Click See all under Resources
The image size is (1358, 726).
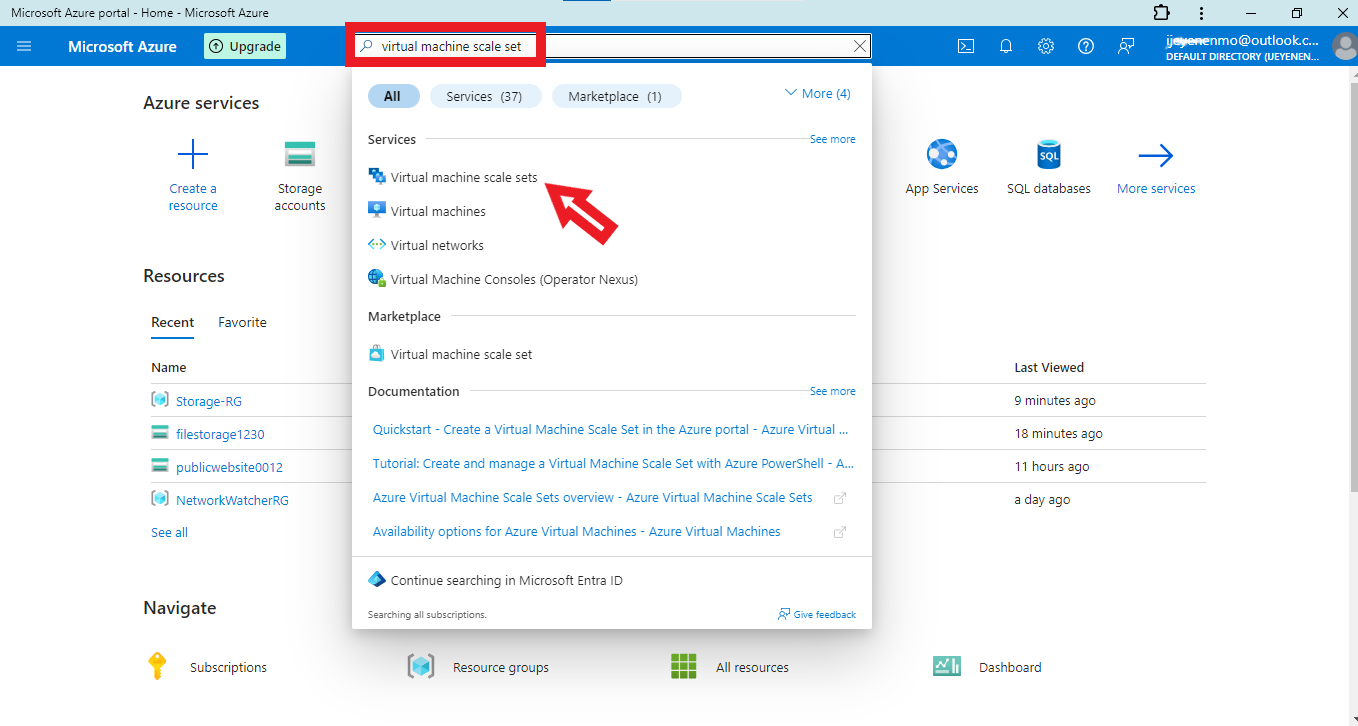point(169,532)
